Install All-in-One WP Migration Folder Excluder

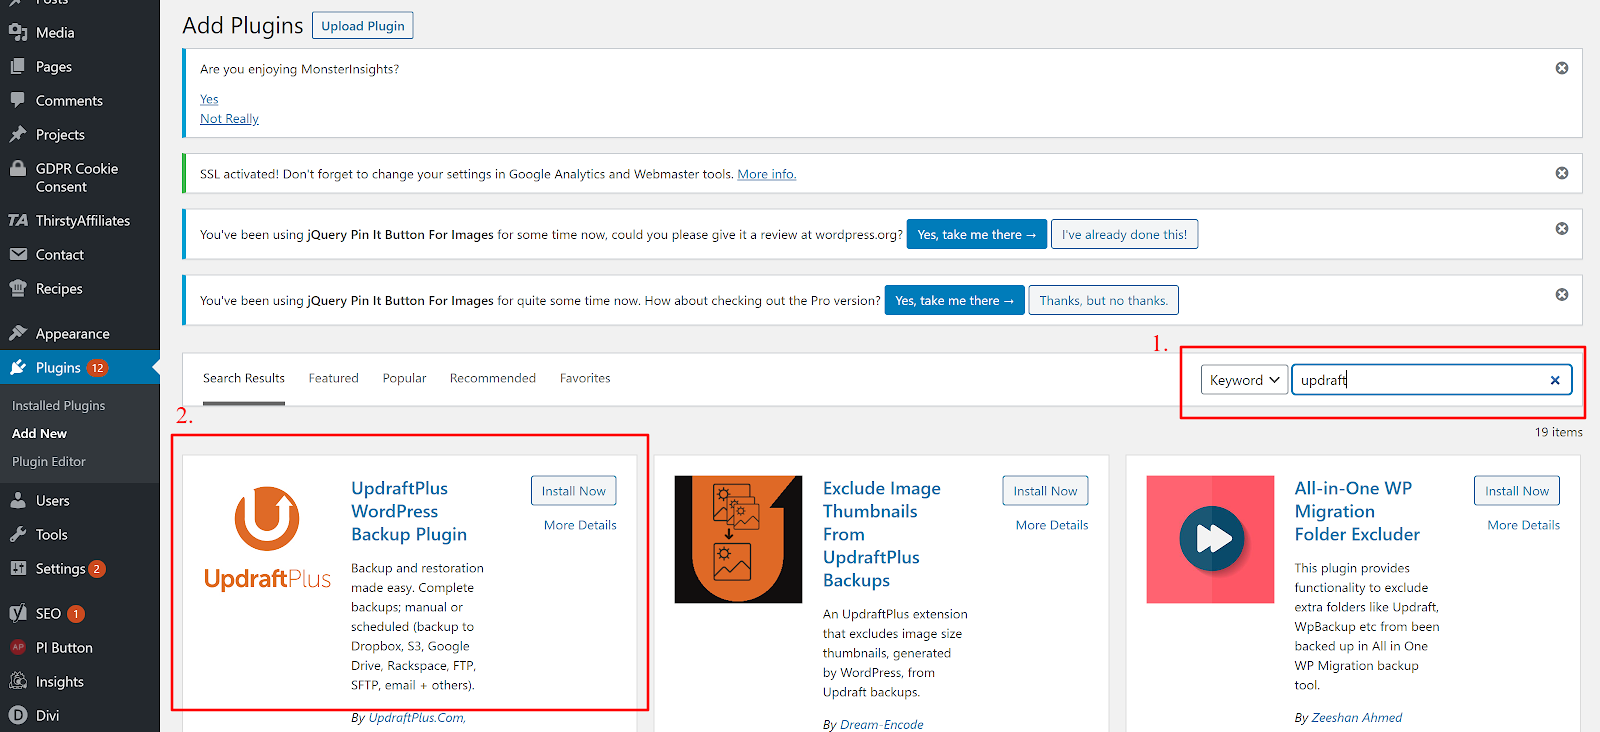(1517, 491)
